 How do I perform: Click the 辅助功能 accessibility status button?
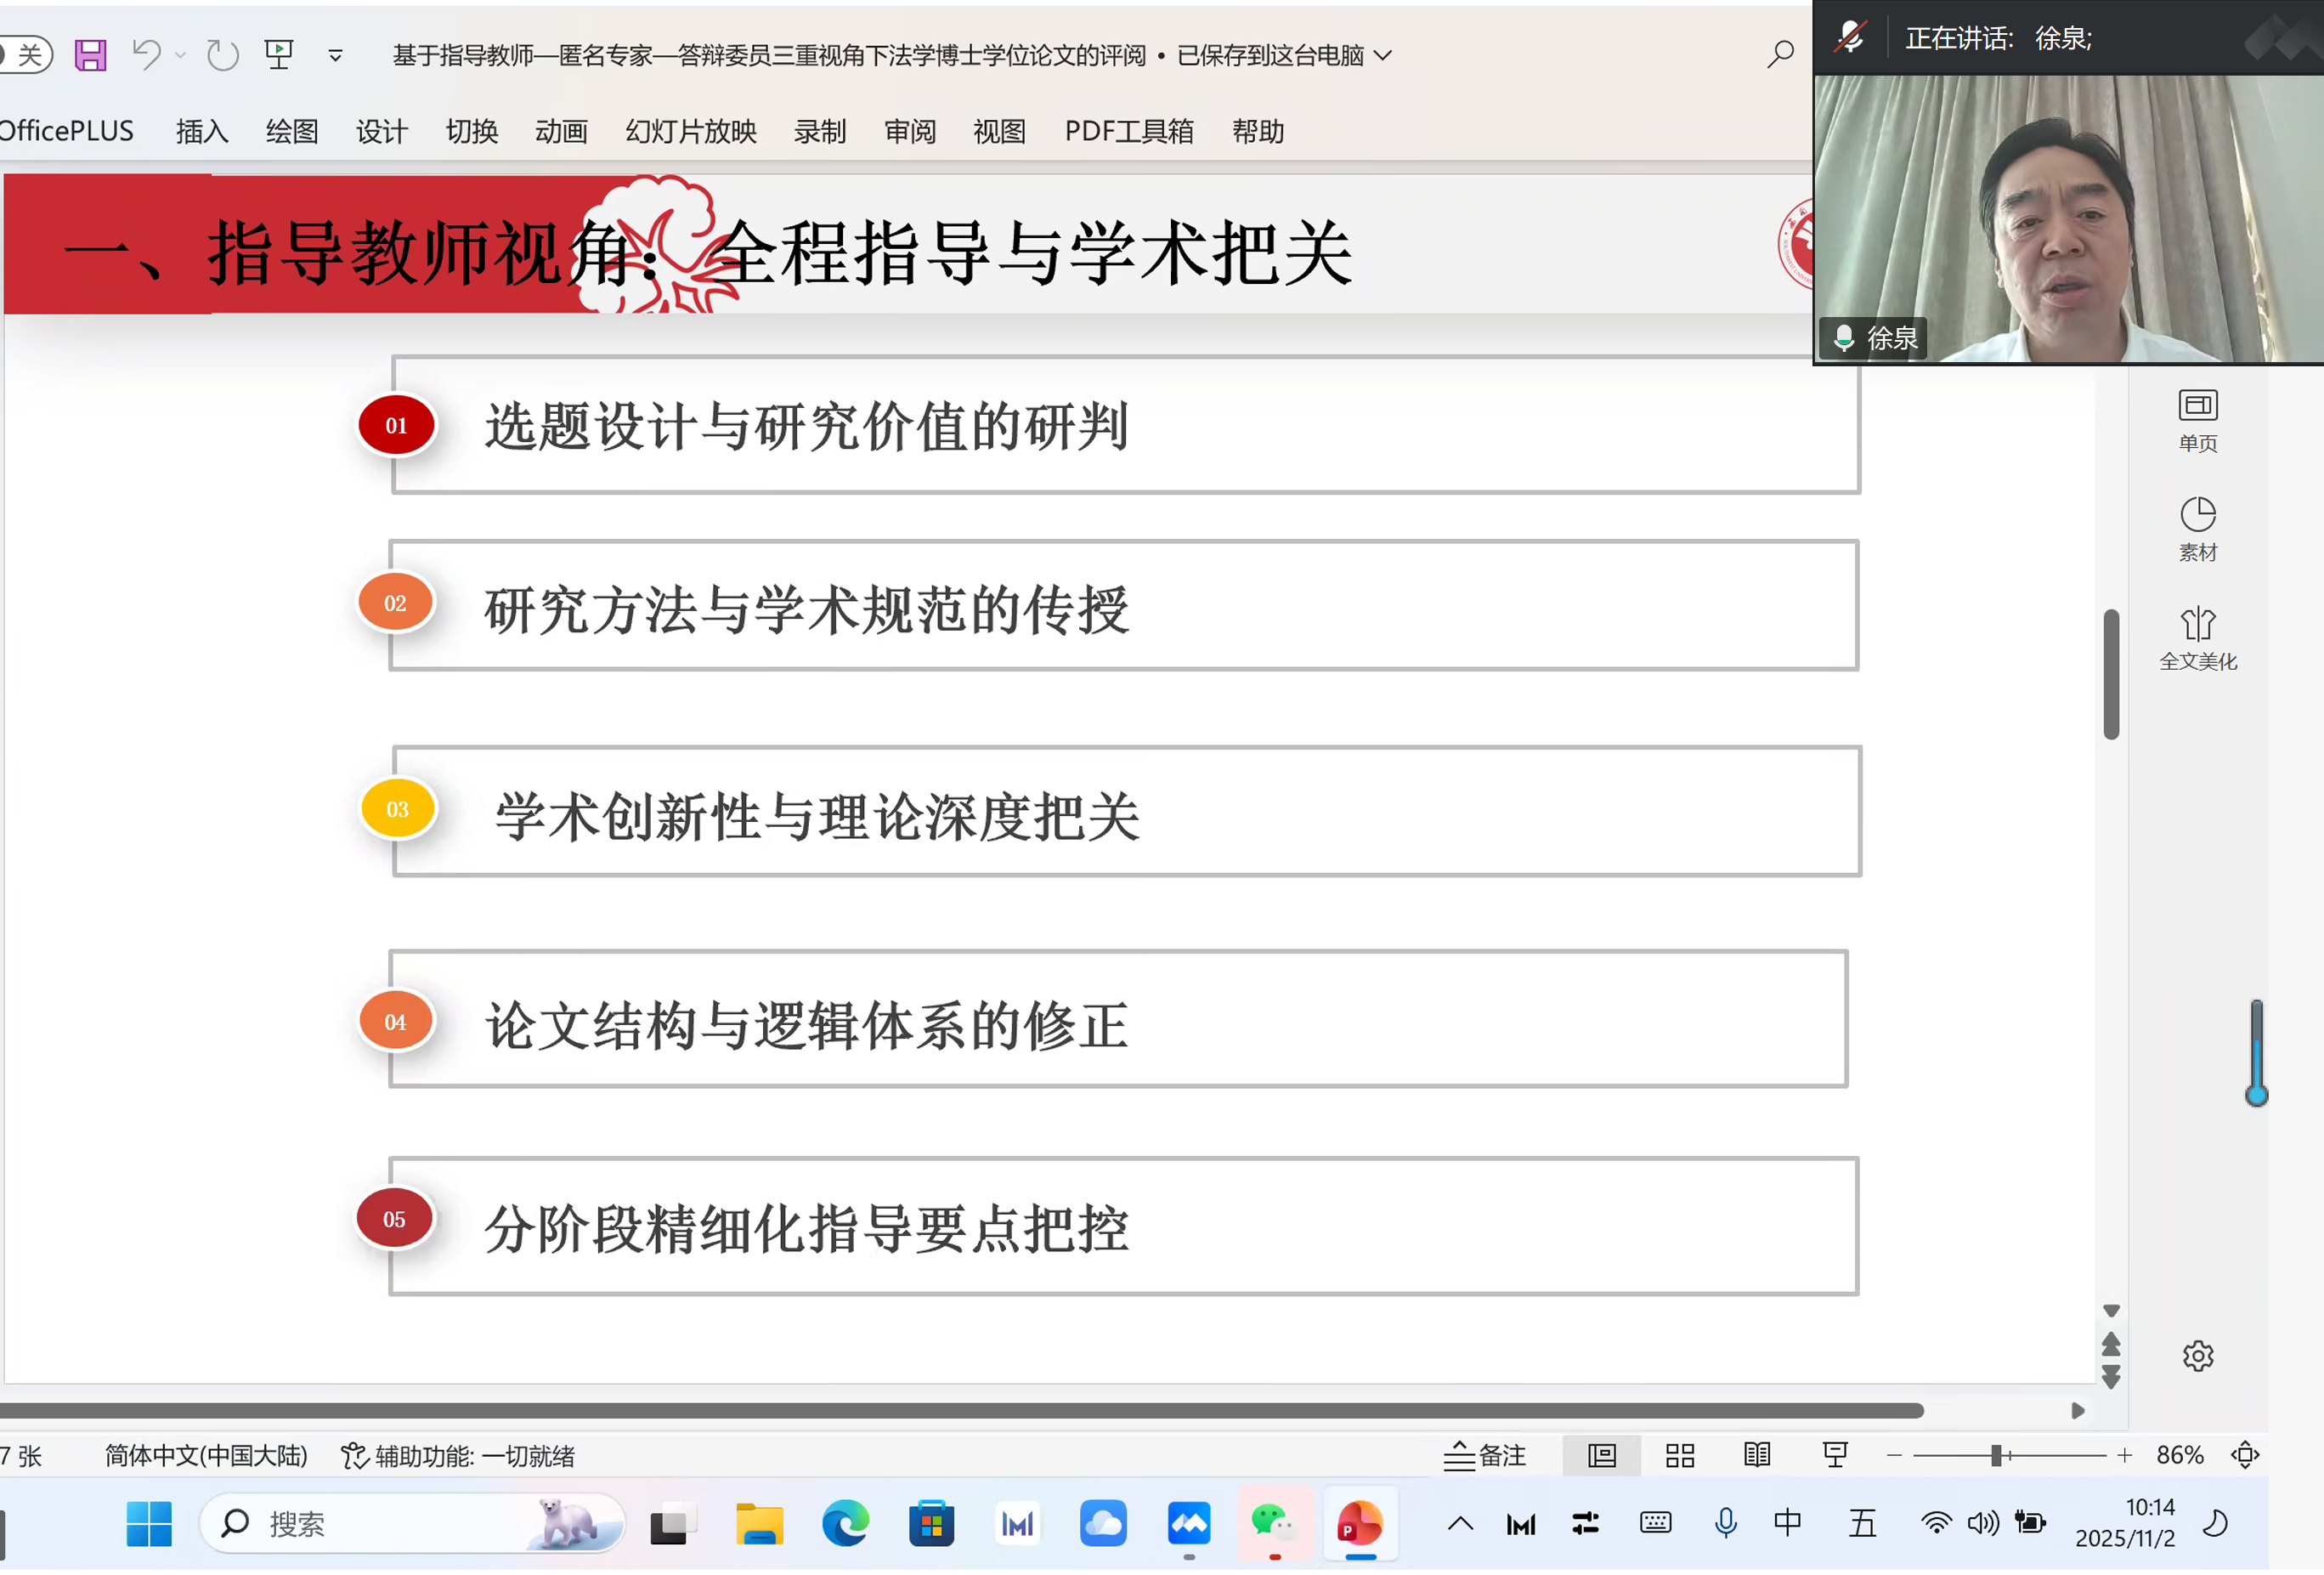tap(458, 1455)
